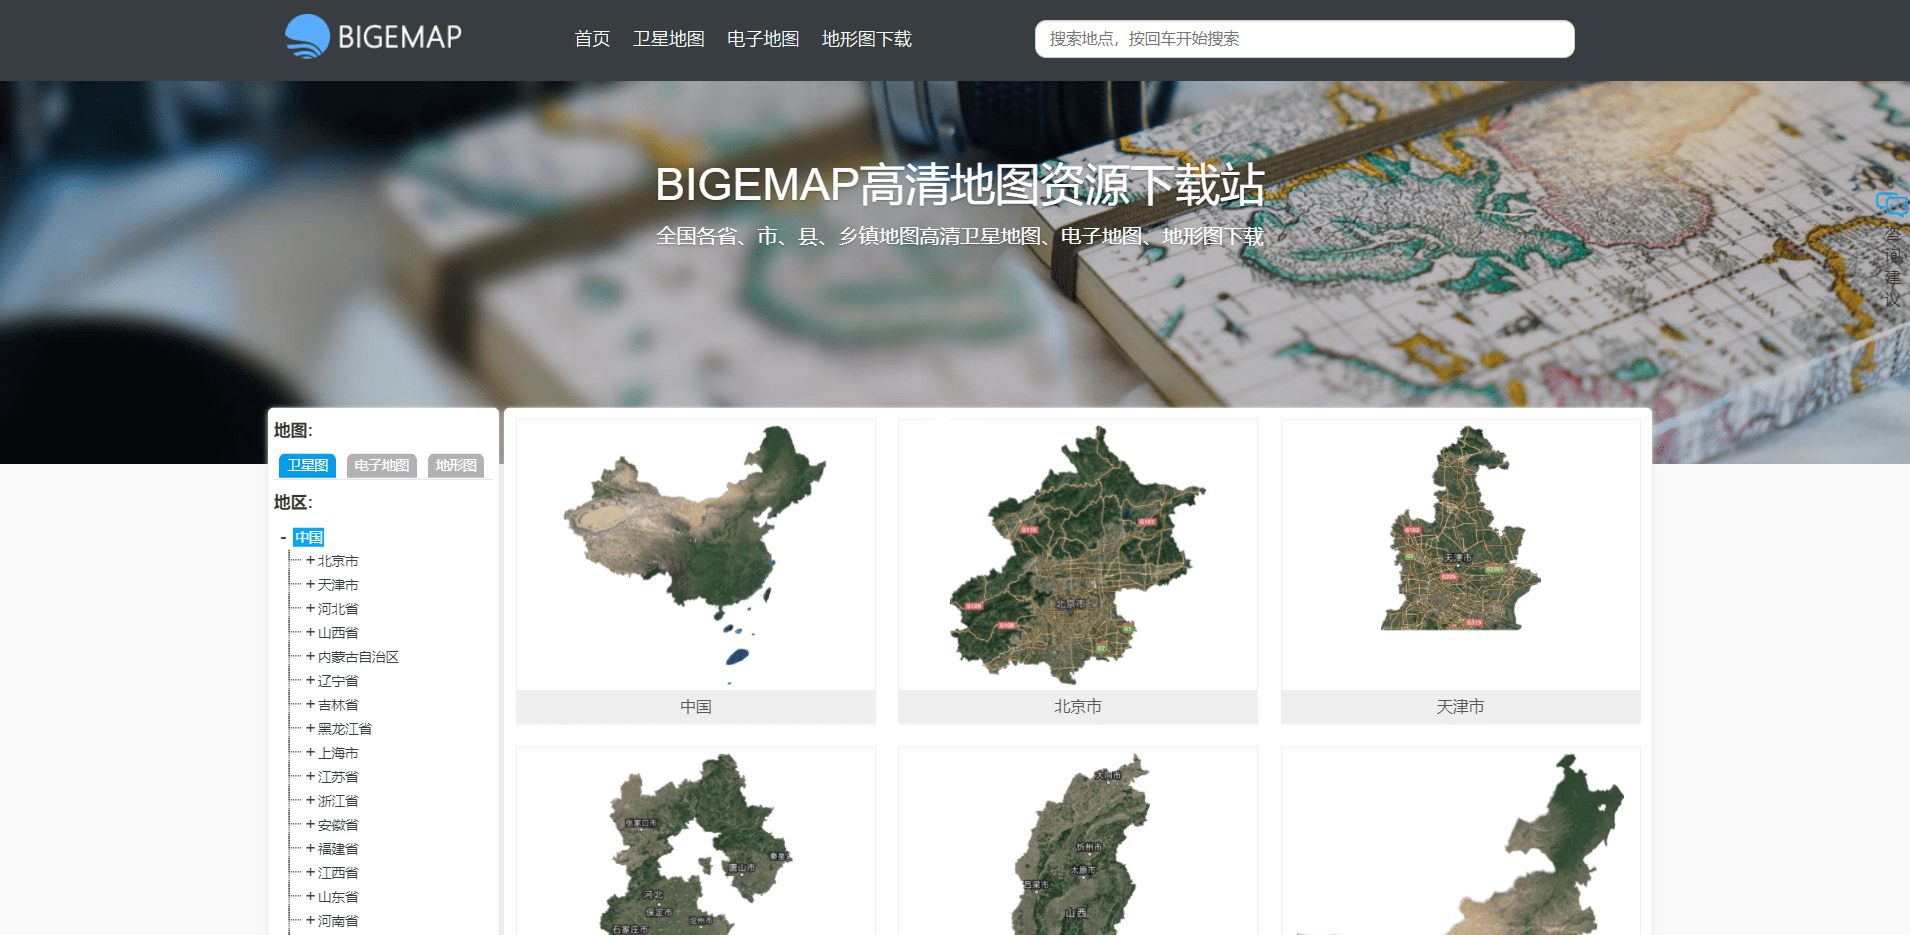Screen dimensions: 1910x935
Task: Expand the 江西省 tree node
Action: coord(310,873)
